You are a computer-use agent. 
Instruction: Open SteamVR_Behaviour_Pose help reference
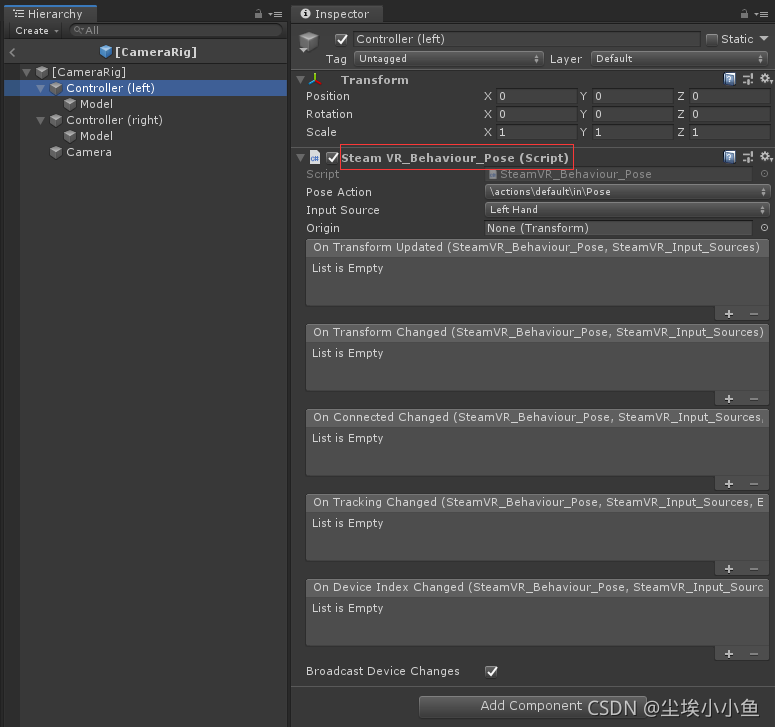(x=729, y=157)
